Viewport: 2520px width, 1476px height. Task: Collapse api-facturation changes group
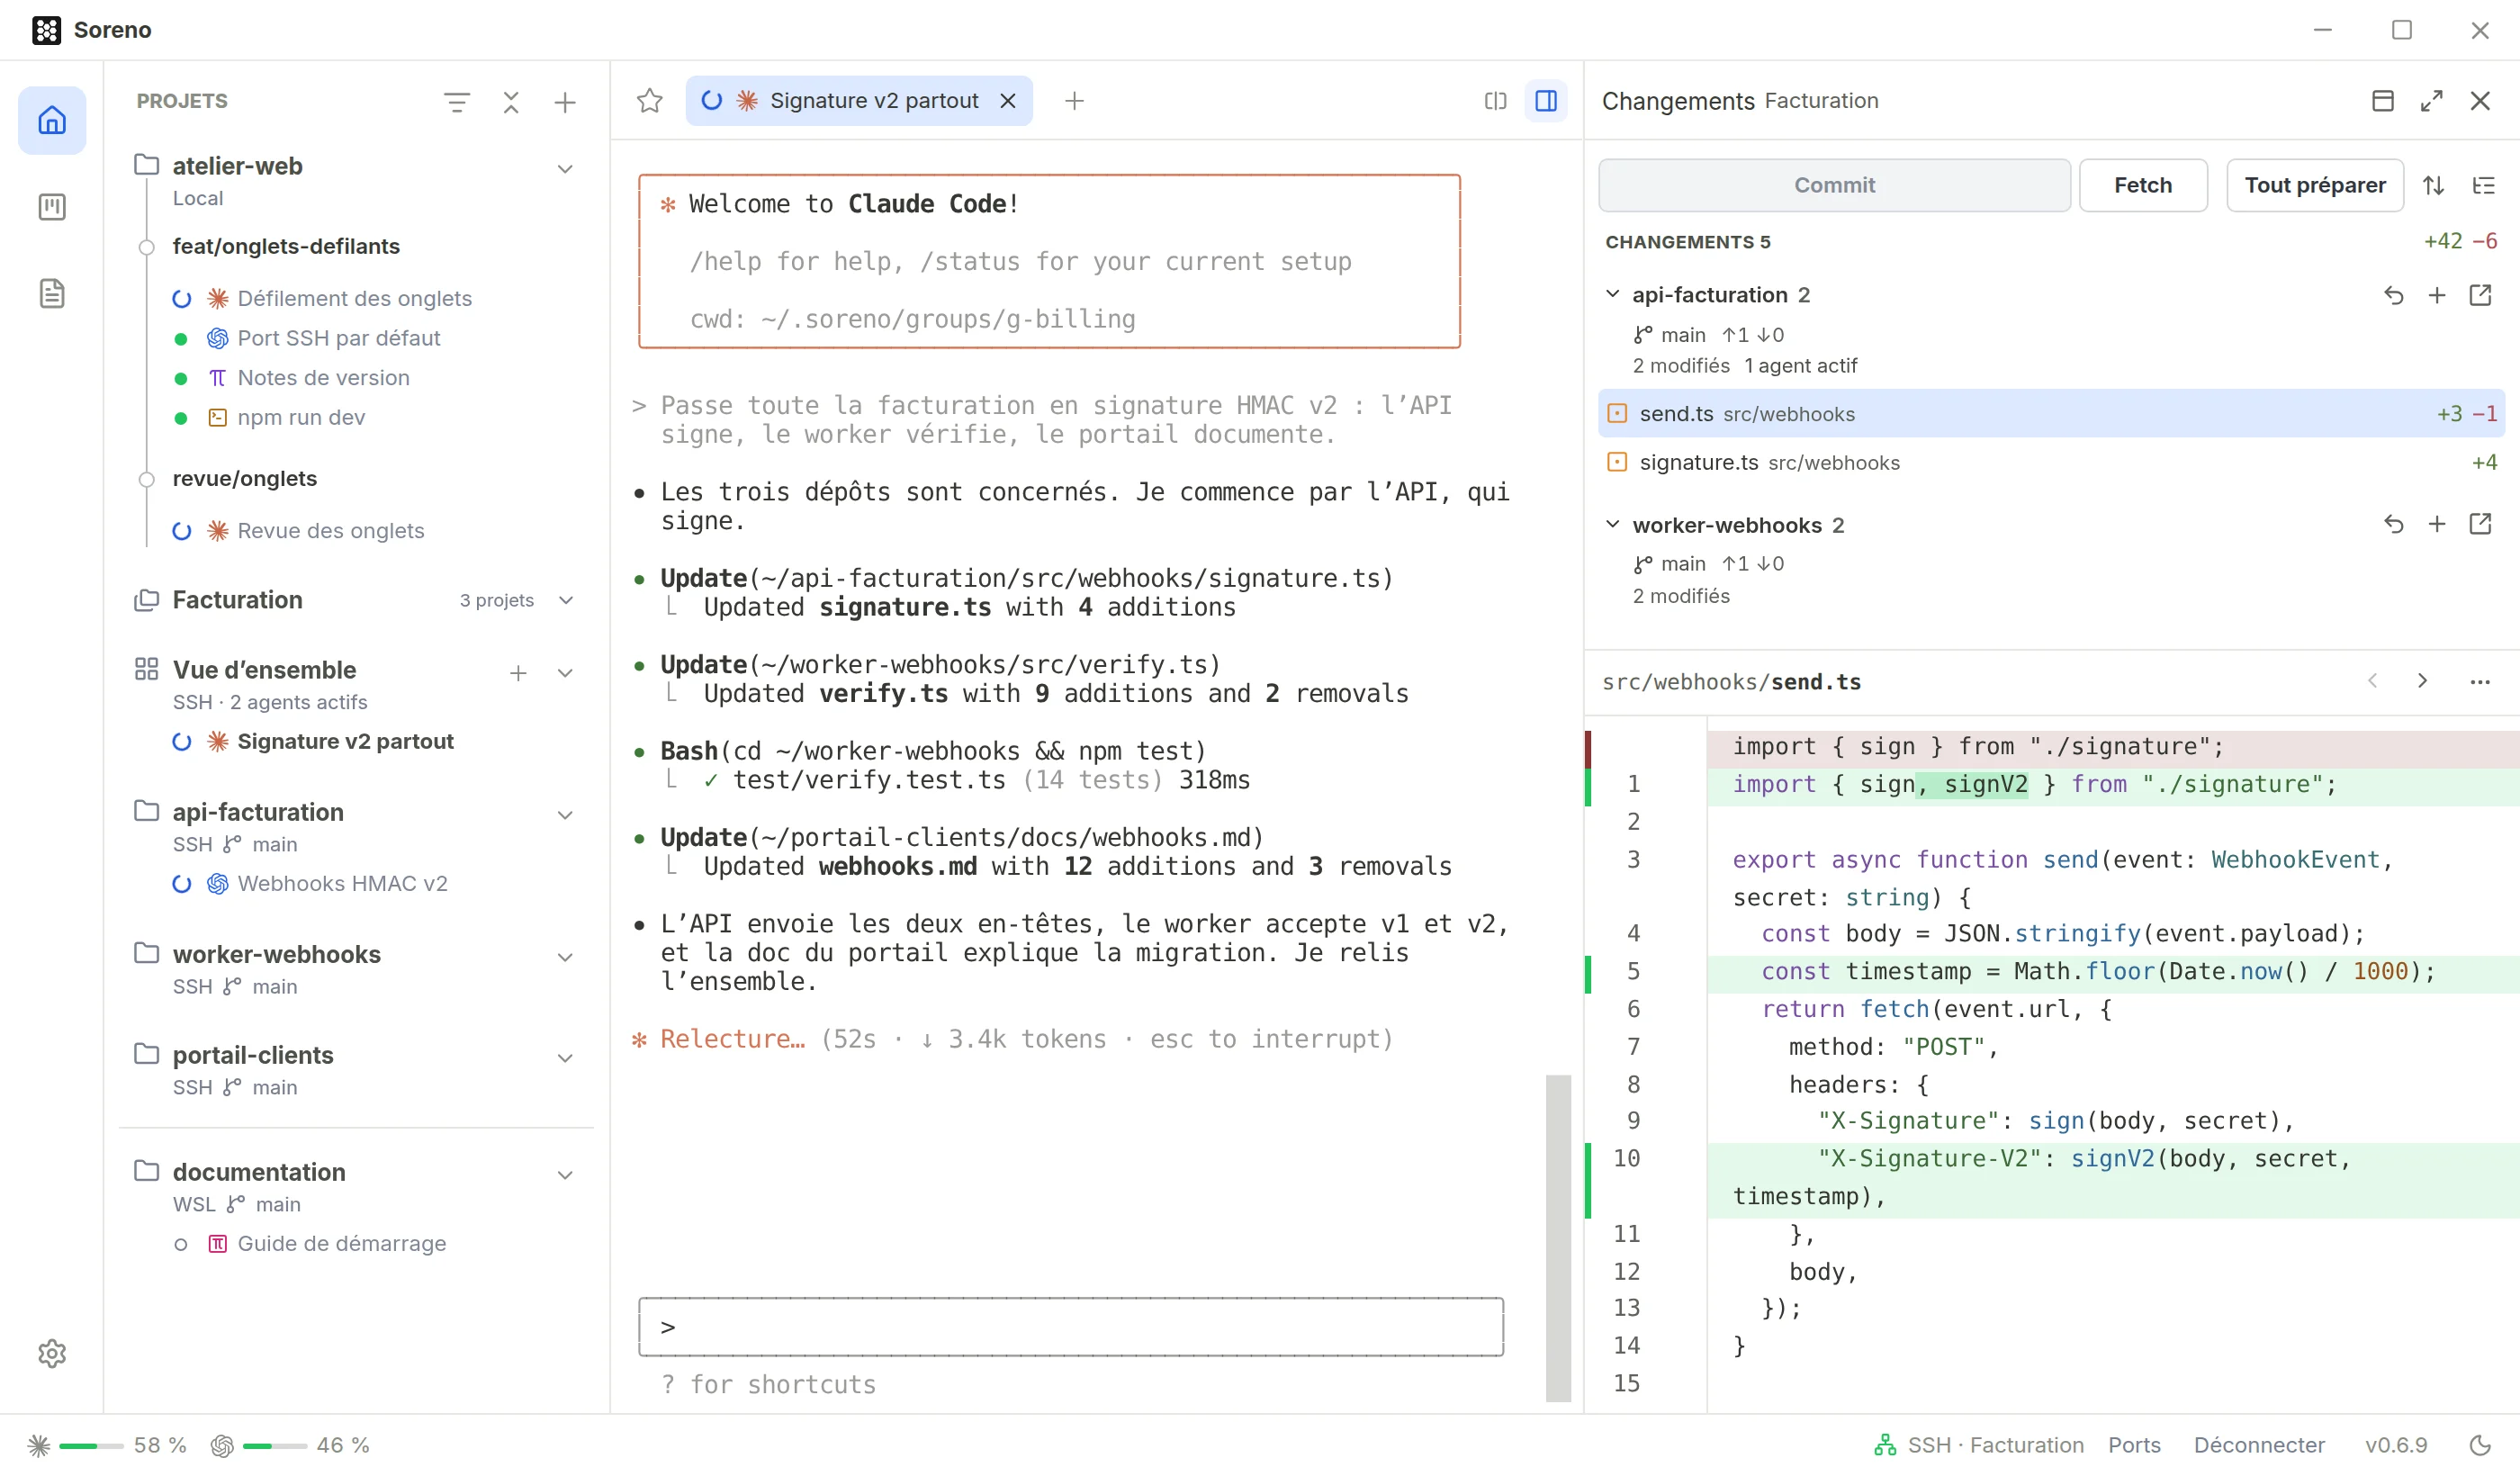coord(1612,294)
